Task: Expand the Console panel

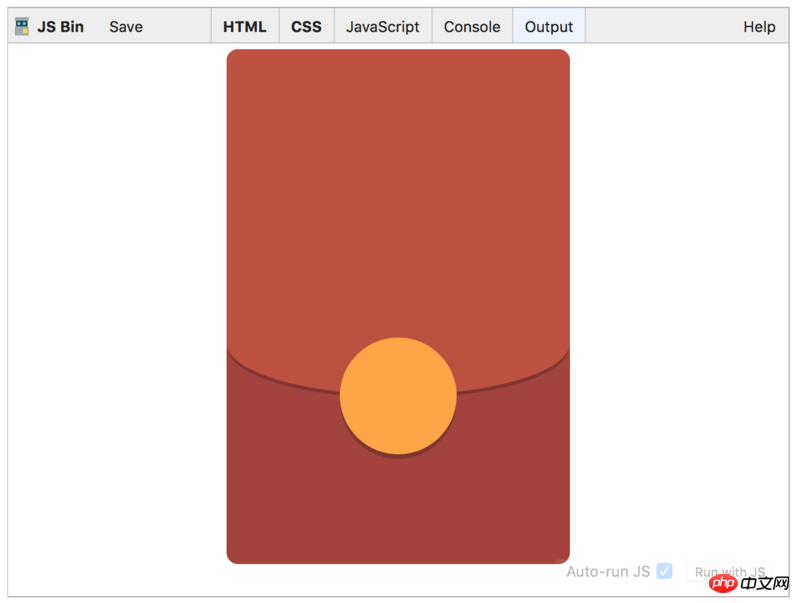Action: (471, 26)
